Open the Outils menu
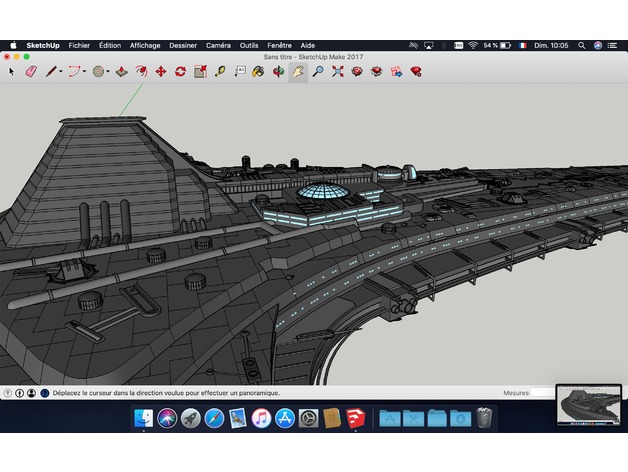Screen dimensions: 628x472 pos(249,45)
